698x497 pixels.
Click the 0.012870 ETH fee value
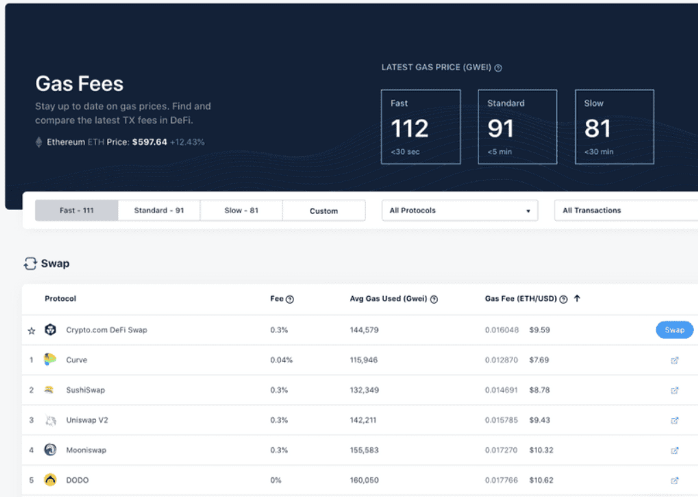pos(501,360)
